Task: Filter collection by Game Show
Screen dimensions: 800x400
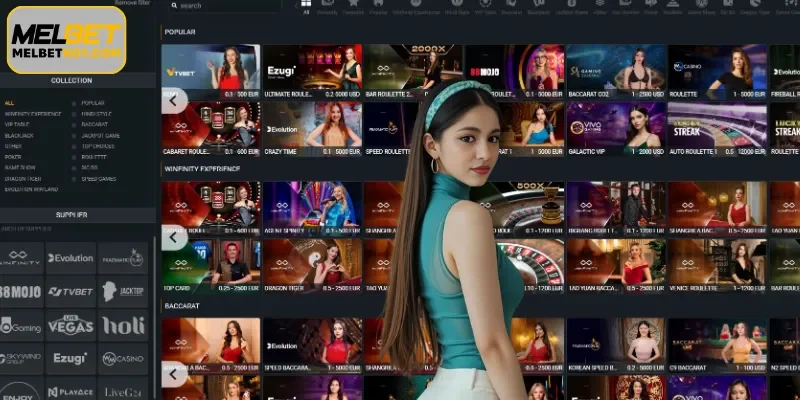Action: 19,168
